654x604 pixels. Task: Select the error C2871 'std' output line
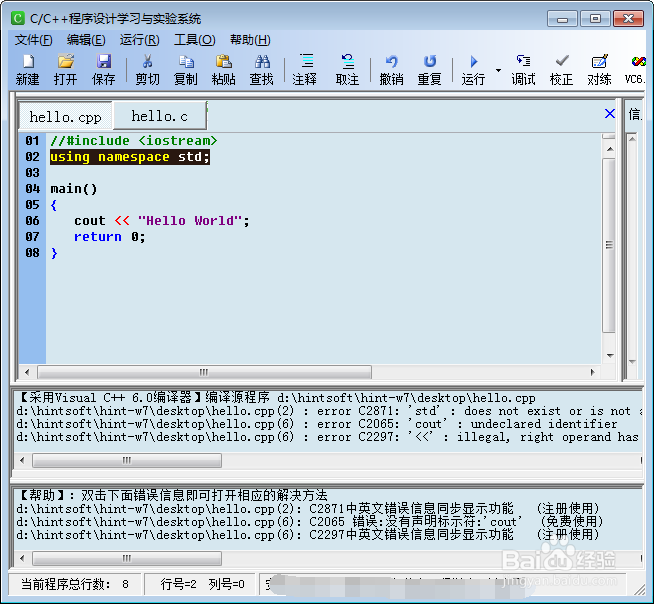point(329,411)
